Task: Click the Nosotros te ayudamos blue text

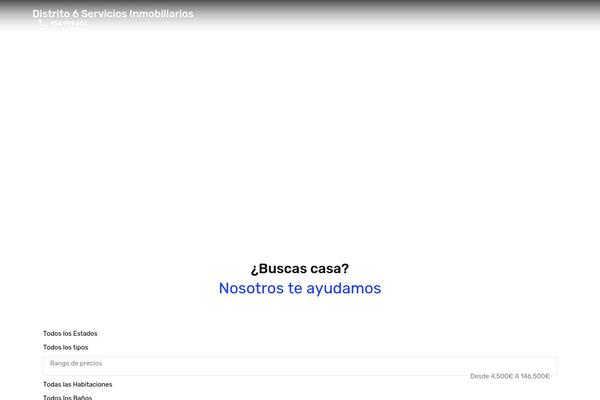Action: (300, 288)
